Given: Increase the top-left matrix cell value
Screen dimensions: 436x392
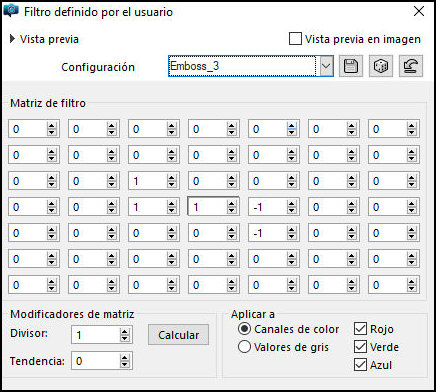Looking at the screenshot, I should click(x=51, y=125).
